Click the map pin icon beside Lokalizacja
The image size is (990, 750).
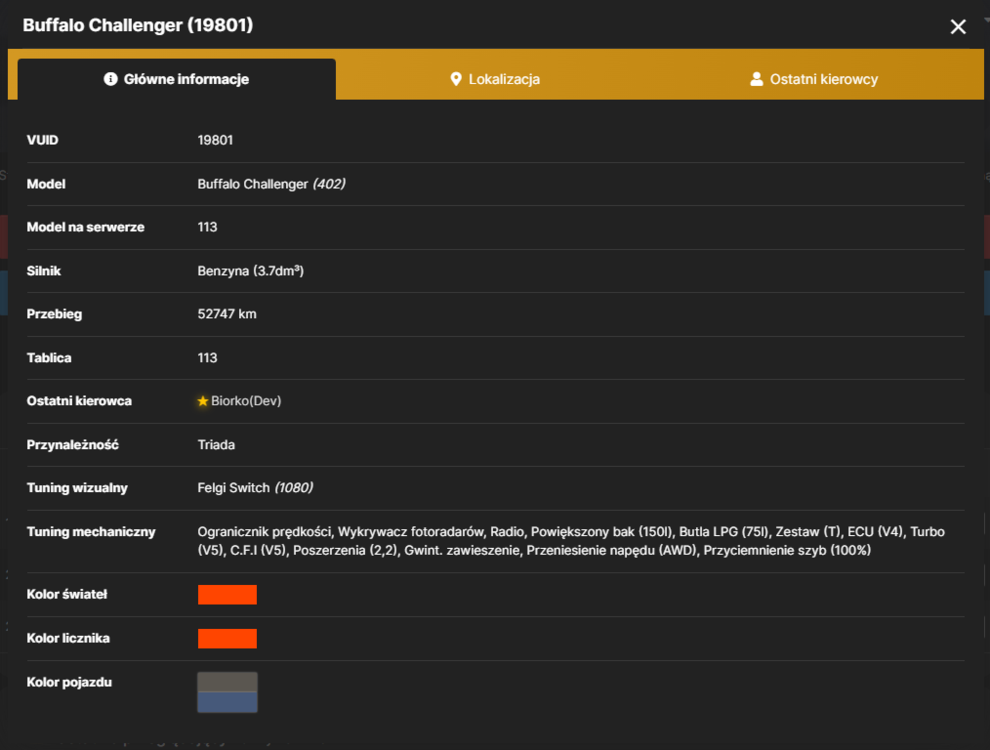455,79
